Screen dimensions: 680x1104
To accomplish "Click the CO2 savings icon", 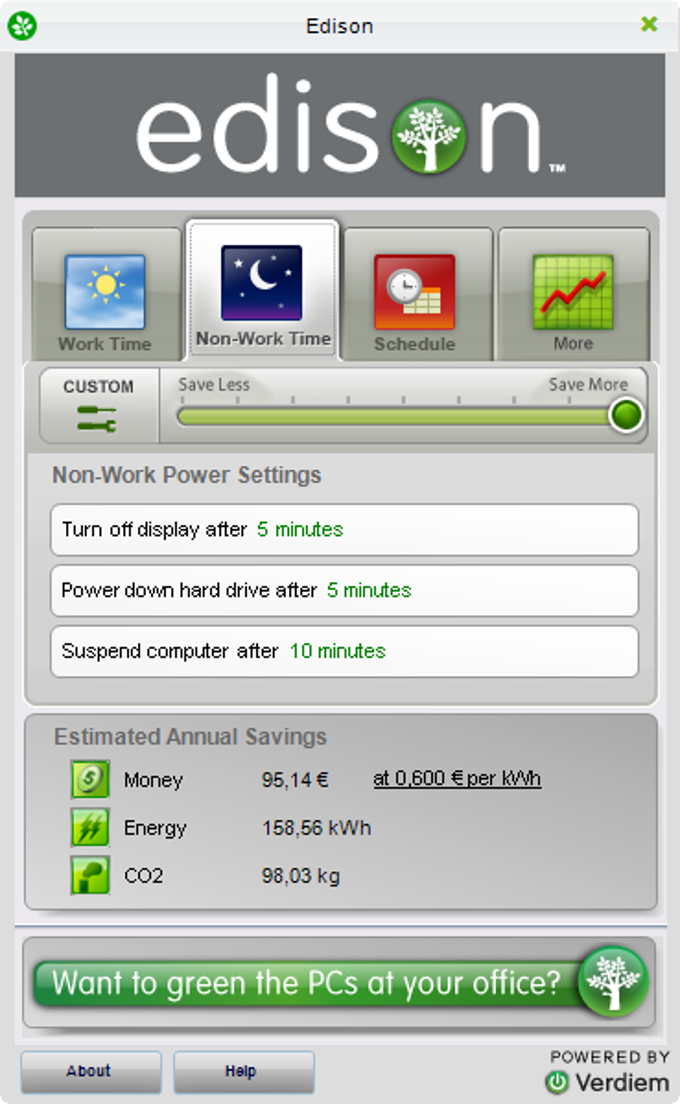I will pyautogui.click(x=90, y=875).
